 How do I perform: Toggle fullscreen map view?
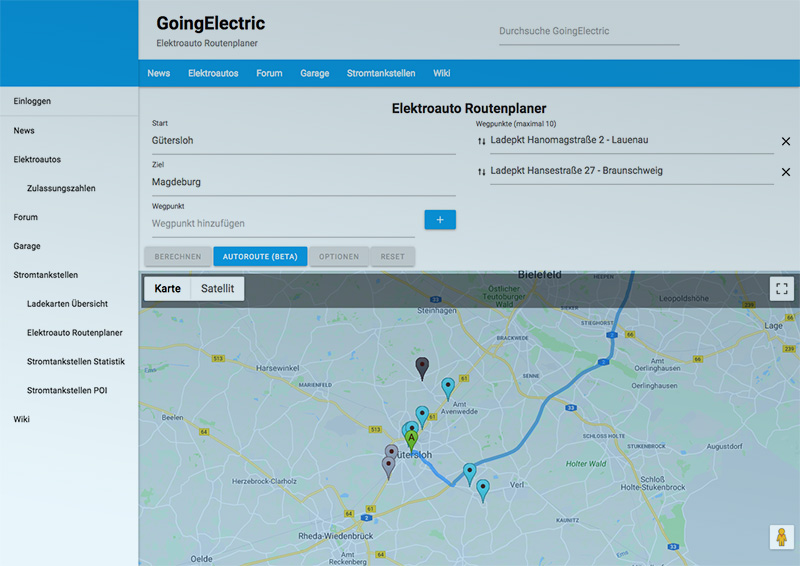781,289
